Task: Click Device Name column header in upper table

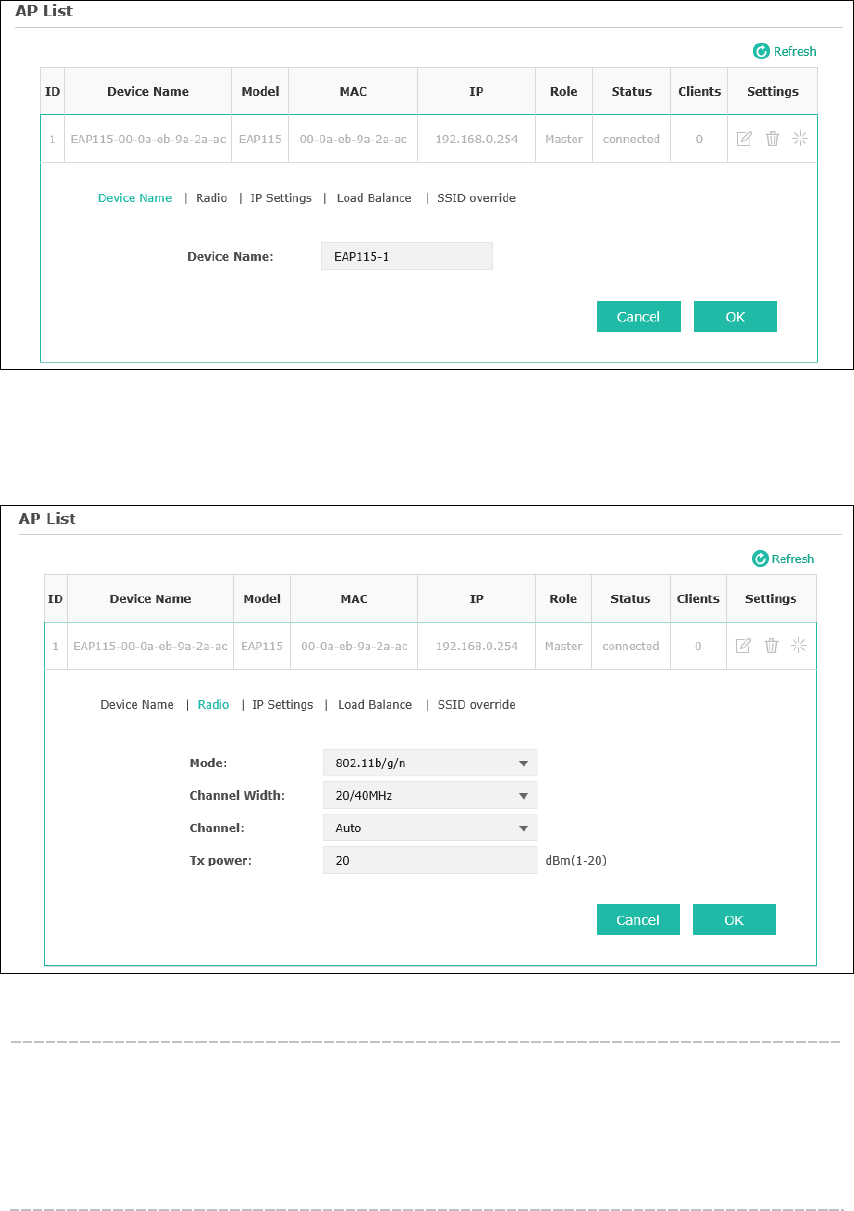Action: coord(148,91)
